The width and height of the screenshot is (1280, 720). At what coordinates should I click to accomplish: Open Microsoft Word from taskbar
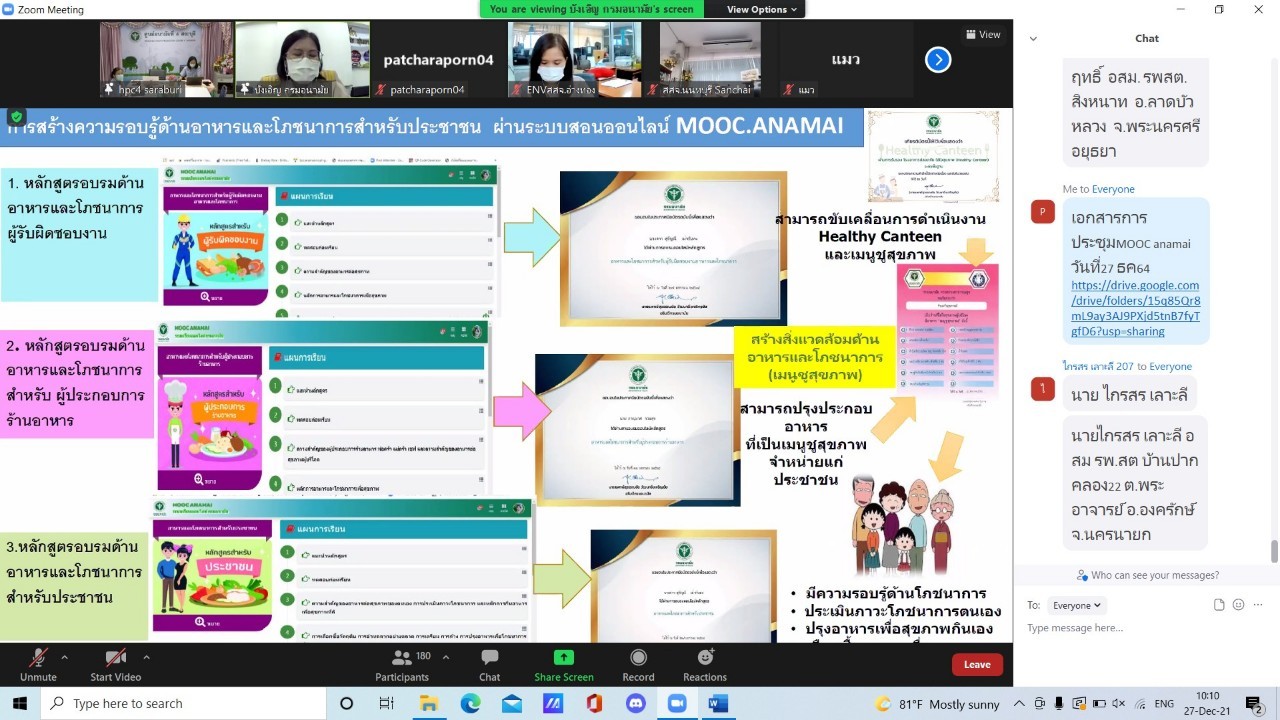[x=717, y=704]
